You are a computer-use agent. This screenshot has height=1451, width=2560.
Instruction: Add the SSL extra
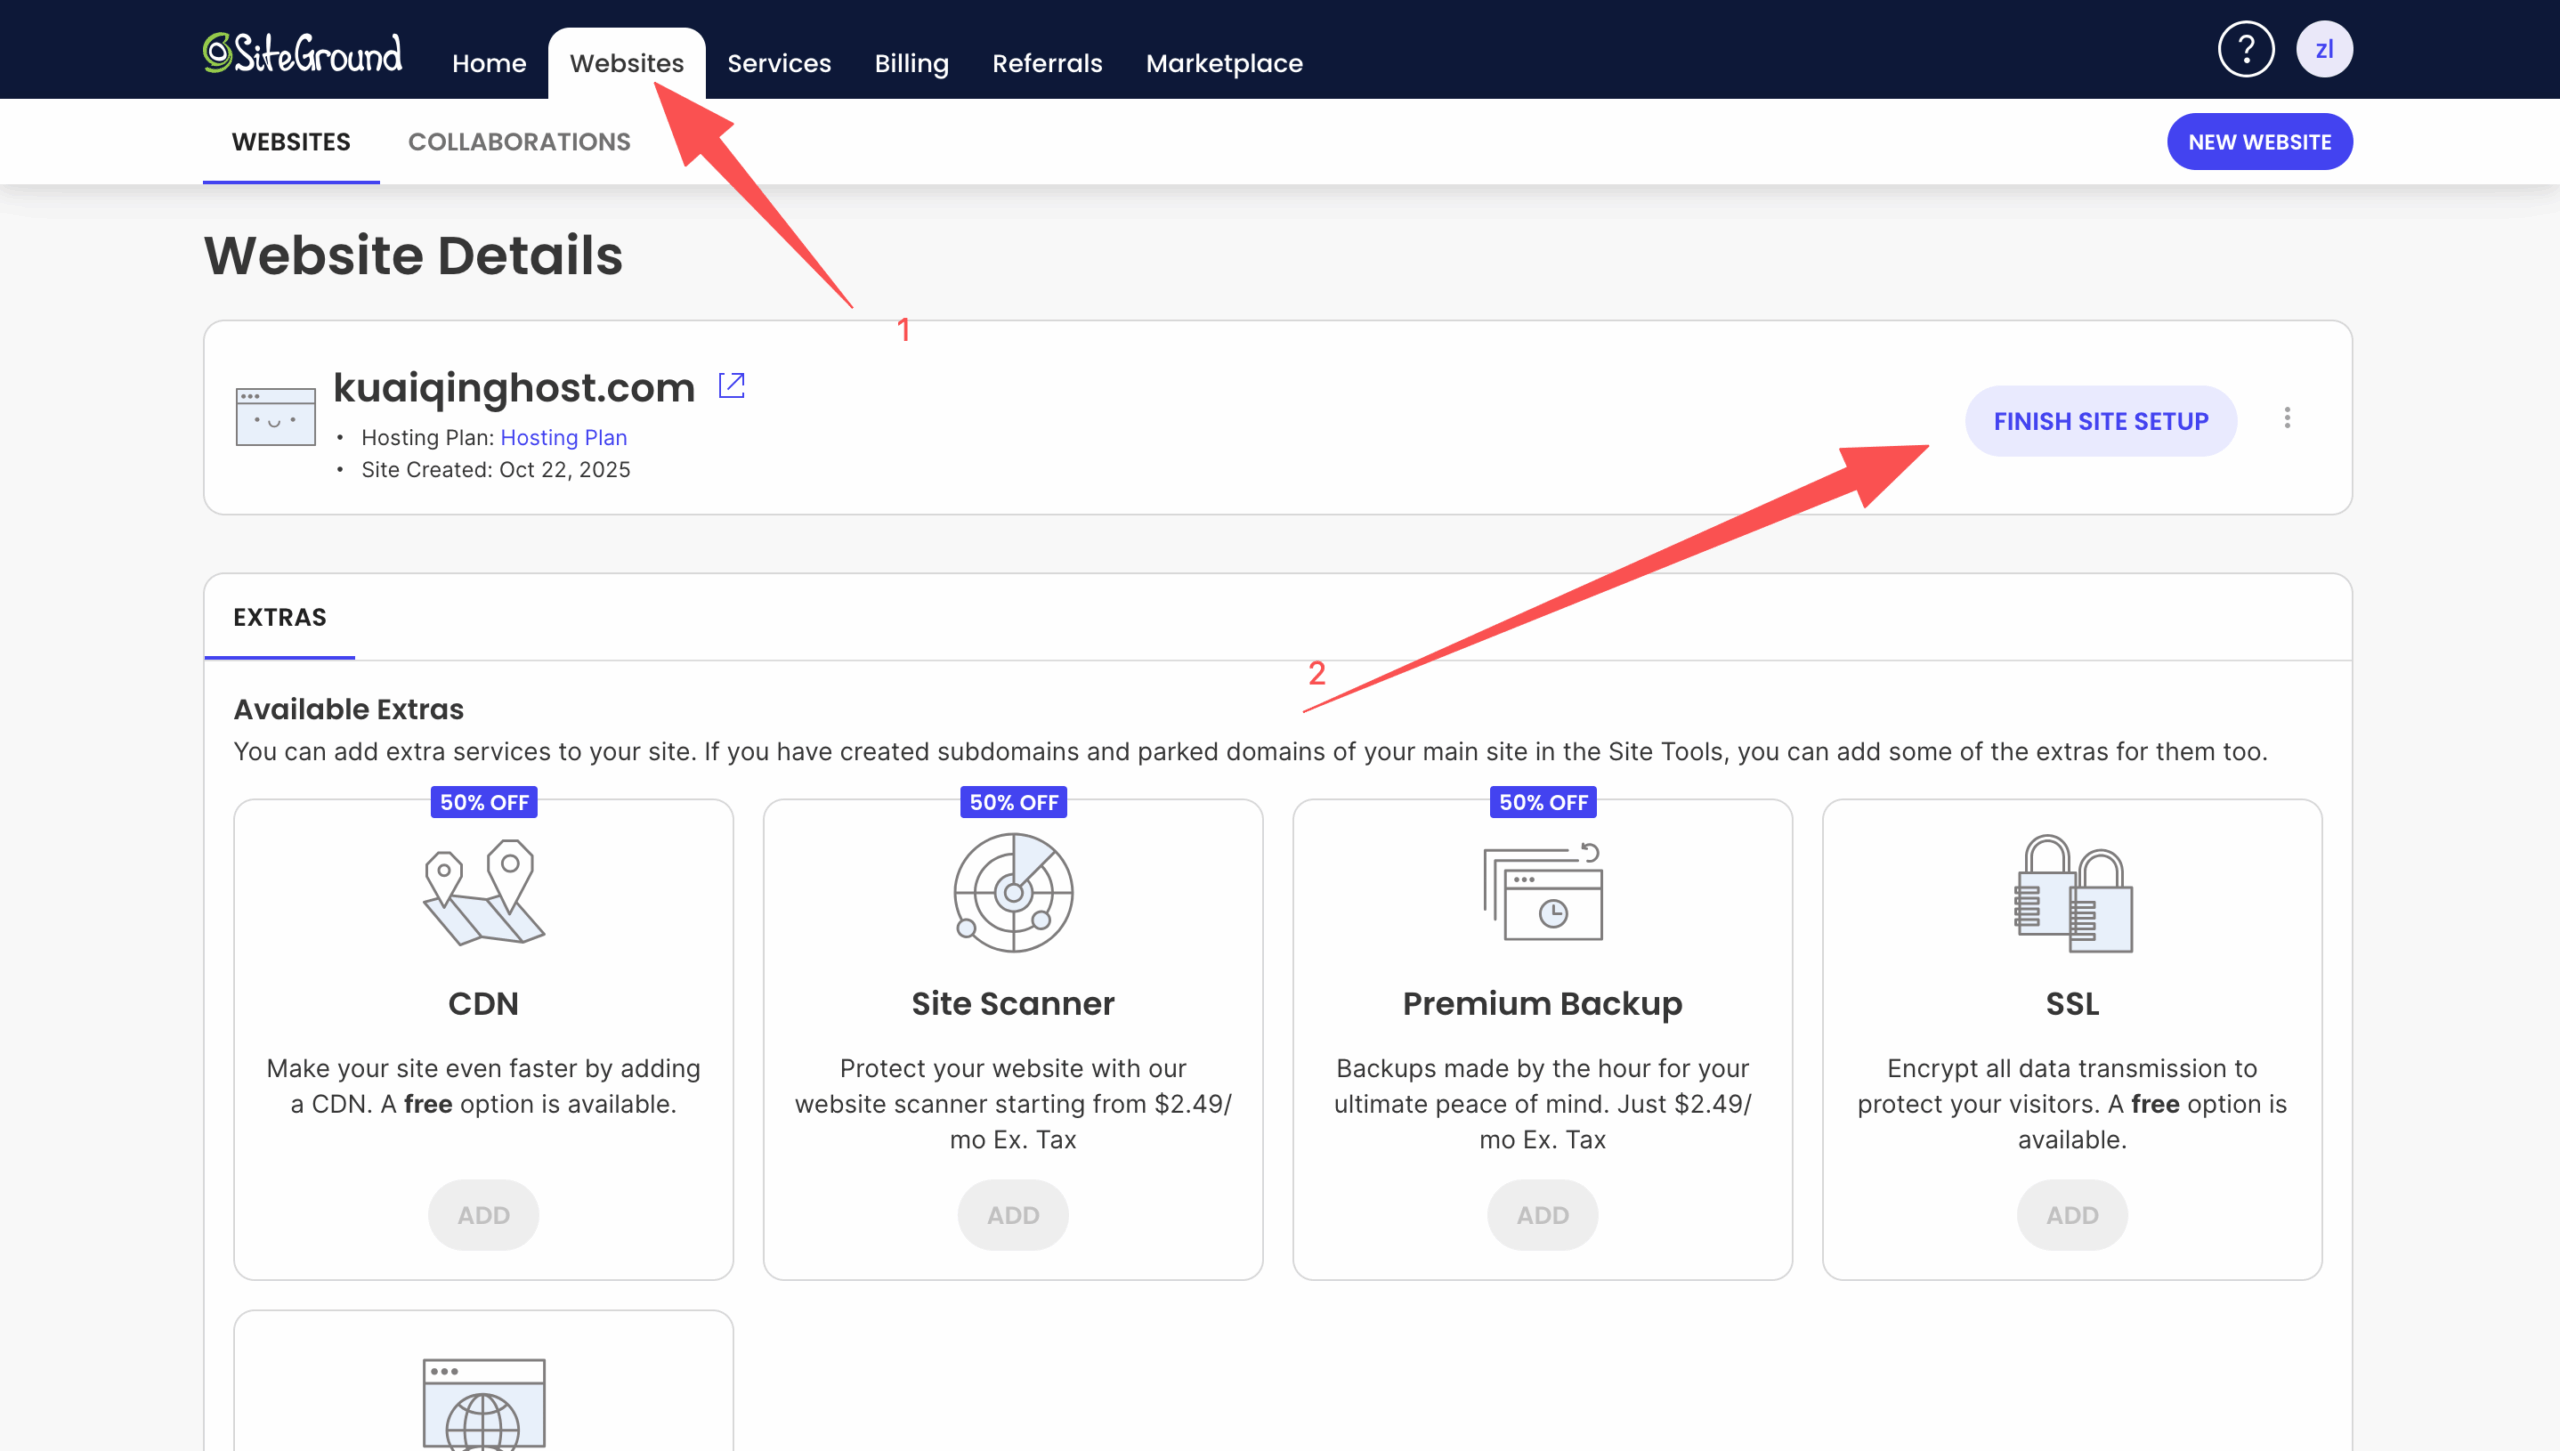[x=2071, y=1214]
